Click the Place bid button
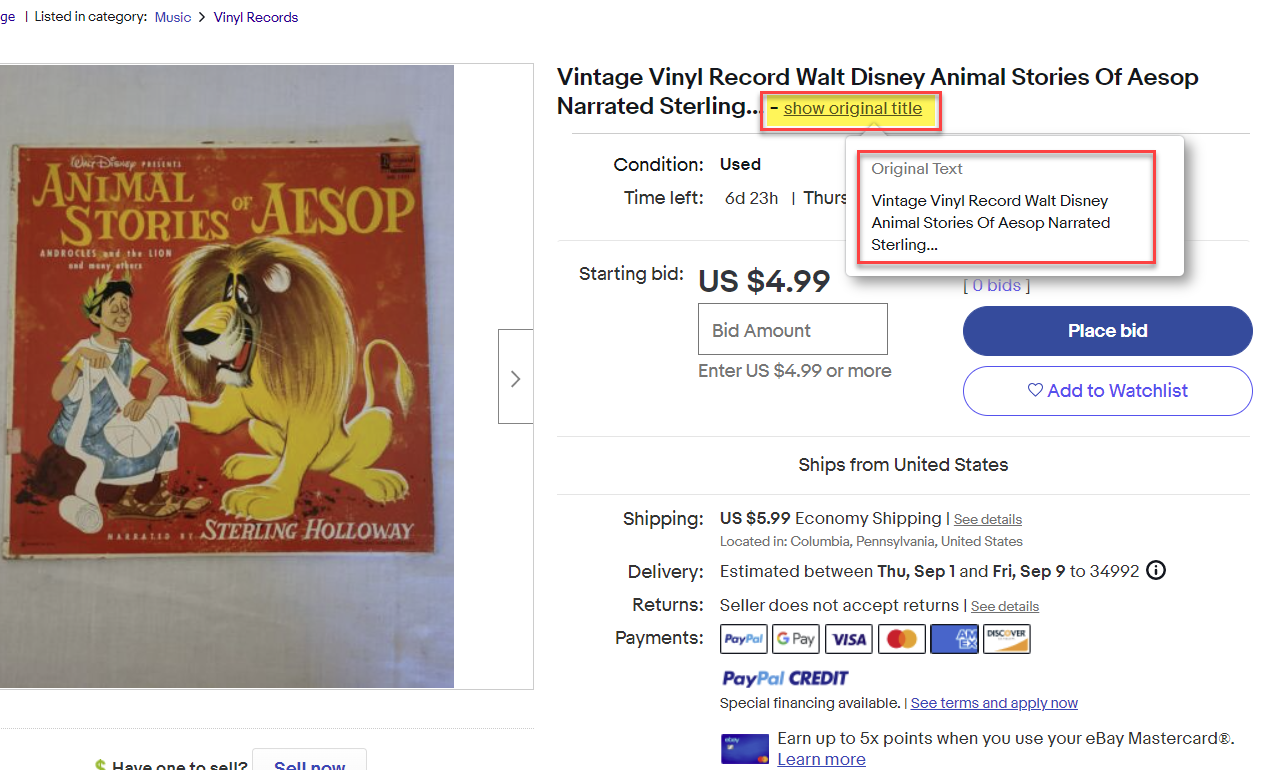 click(1107, 331)
